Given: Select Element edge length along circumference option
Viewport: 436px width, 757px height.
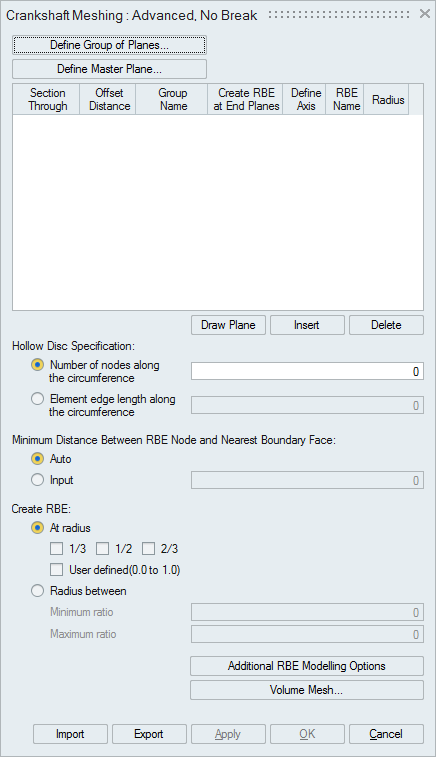Looking at the screenshot, I should (x=37, y=399).
